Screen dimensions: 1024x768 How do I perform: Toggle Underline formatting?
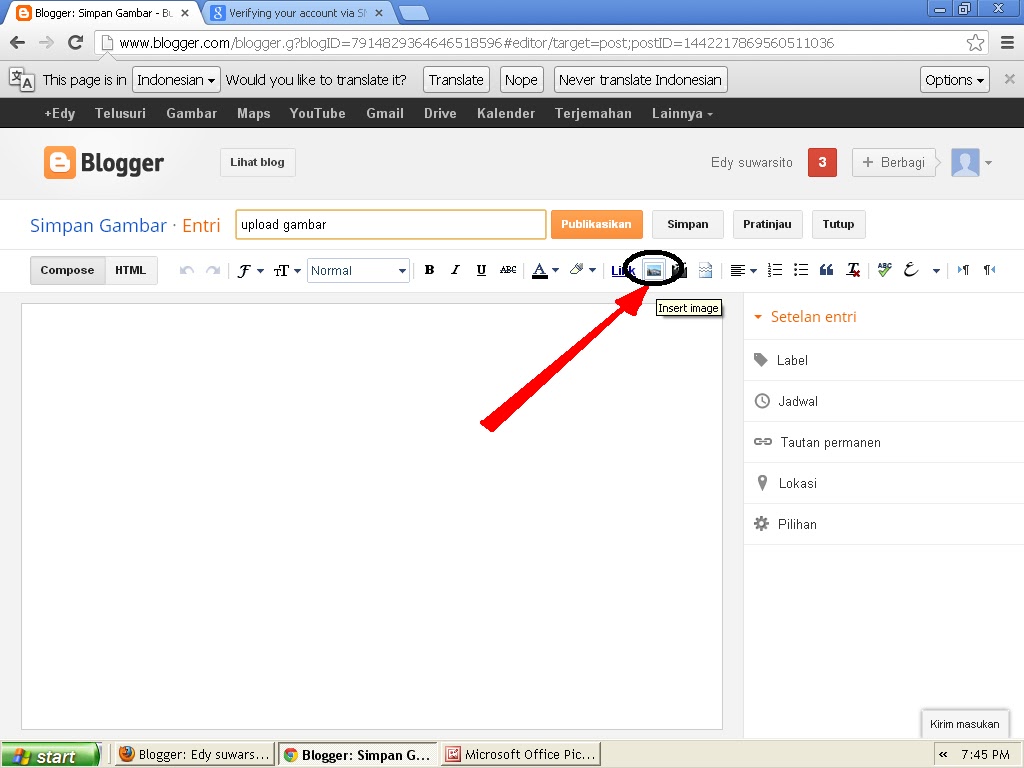[481, 270]
